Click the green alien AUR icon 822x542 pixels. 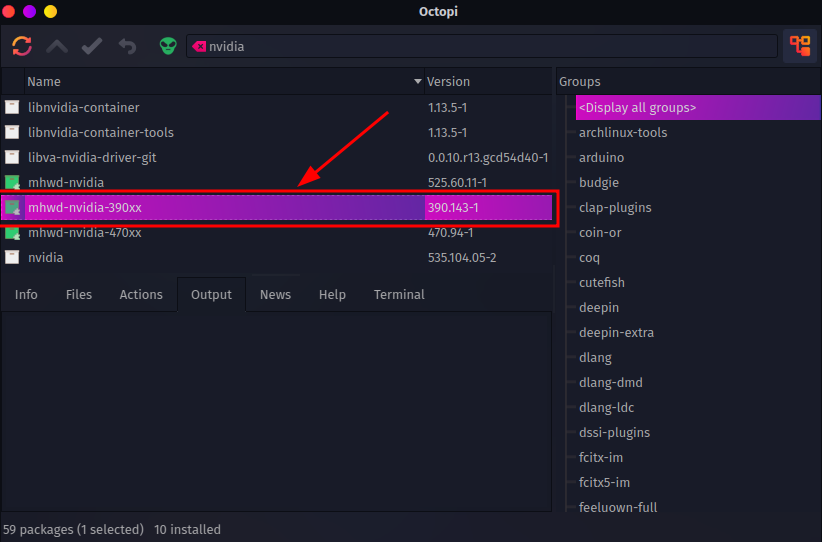pyautogui.click(x=168, y=46)
